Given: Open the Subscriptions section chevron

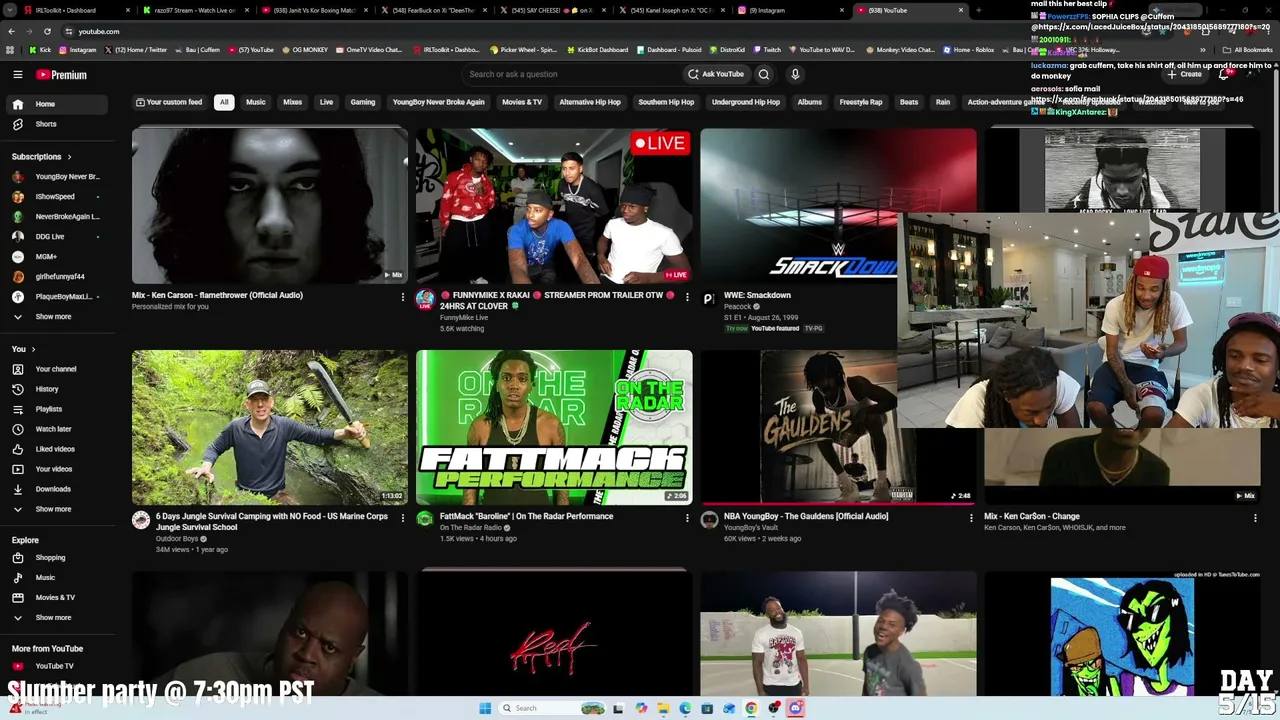Looking at the screenshot, I should click(x=70, y=157).
